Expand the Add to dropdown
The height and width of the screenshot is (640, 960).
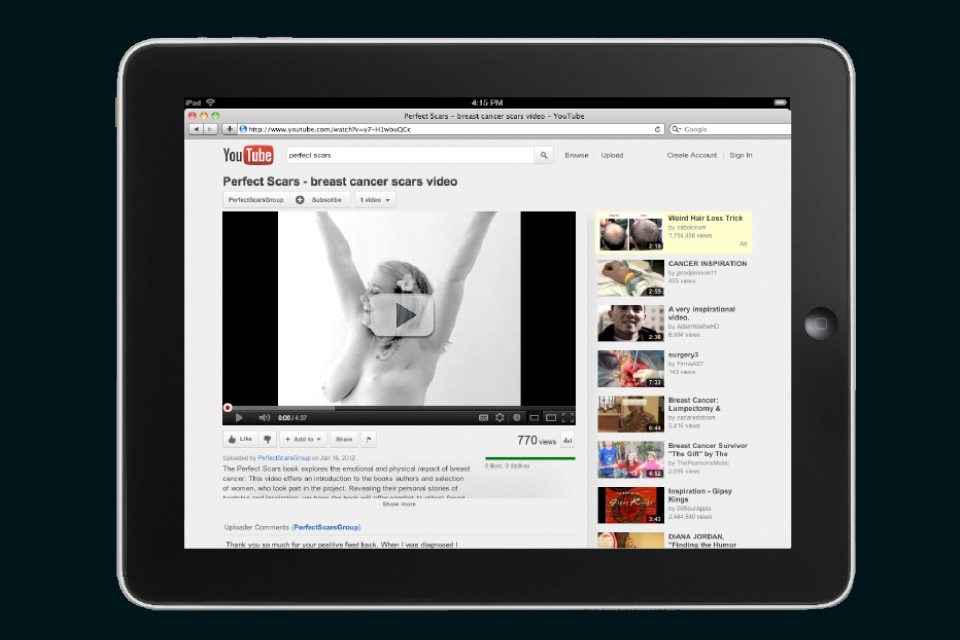point(303,439)
